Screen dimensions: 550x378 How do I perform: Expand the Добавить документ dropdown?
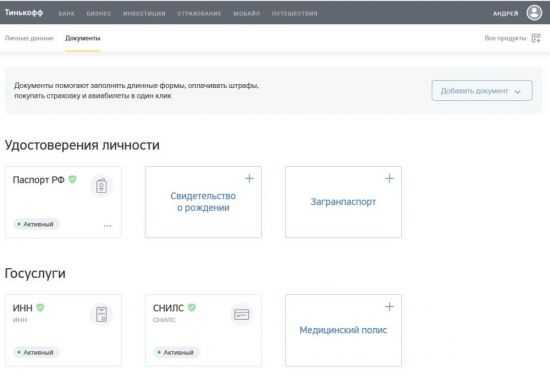point(482,91)
